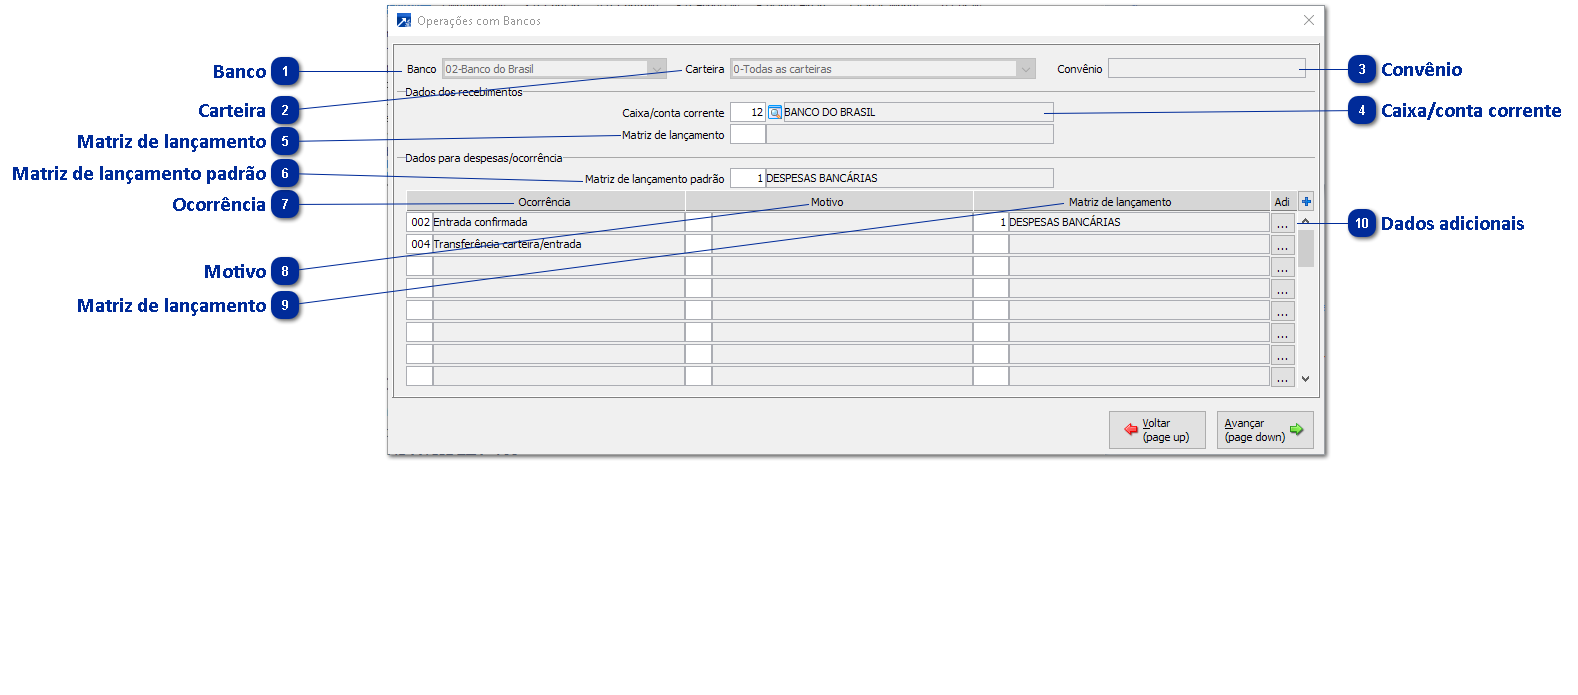Viewport: 1578px width, 695px height.
Task: Click the Operações com Bancos window icon
Action: pos(404,20)
